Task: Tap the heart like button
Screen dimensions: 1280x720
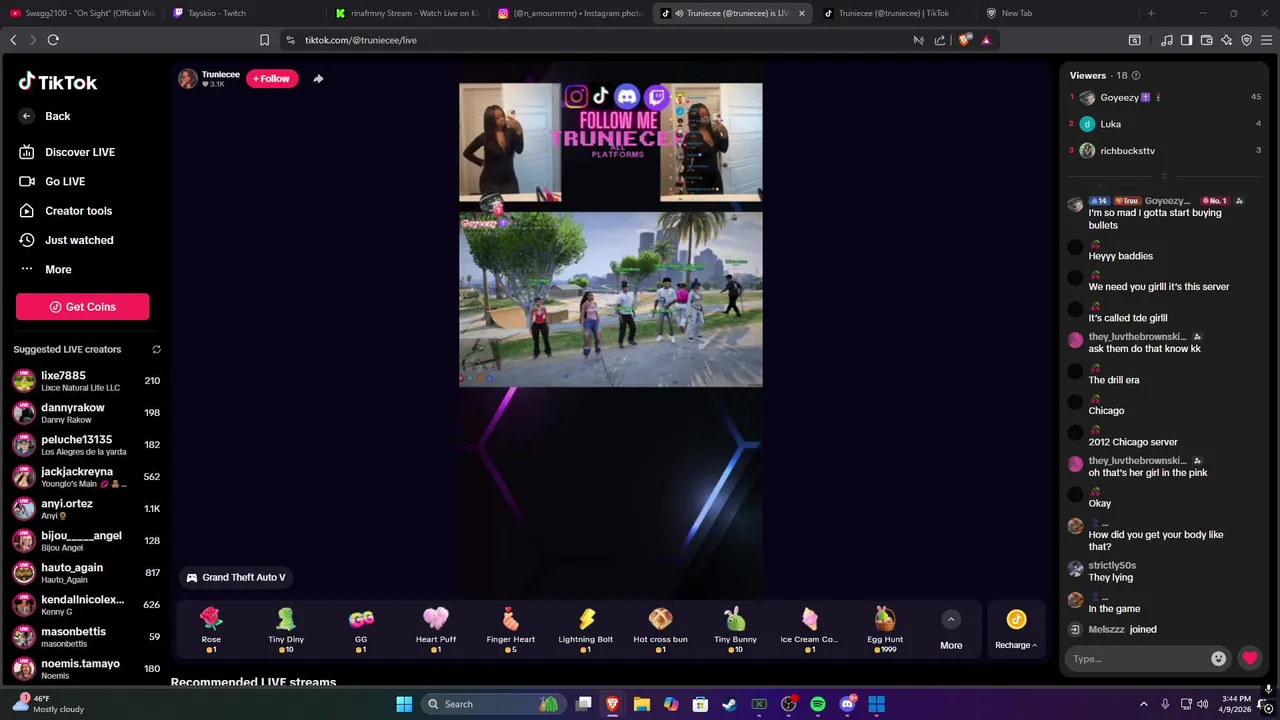Action: coord(1250,658)
